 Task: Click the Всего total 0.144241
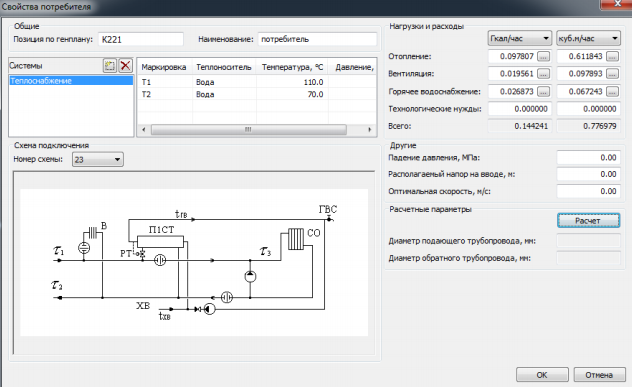pos(520,126)
